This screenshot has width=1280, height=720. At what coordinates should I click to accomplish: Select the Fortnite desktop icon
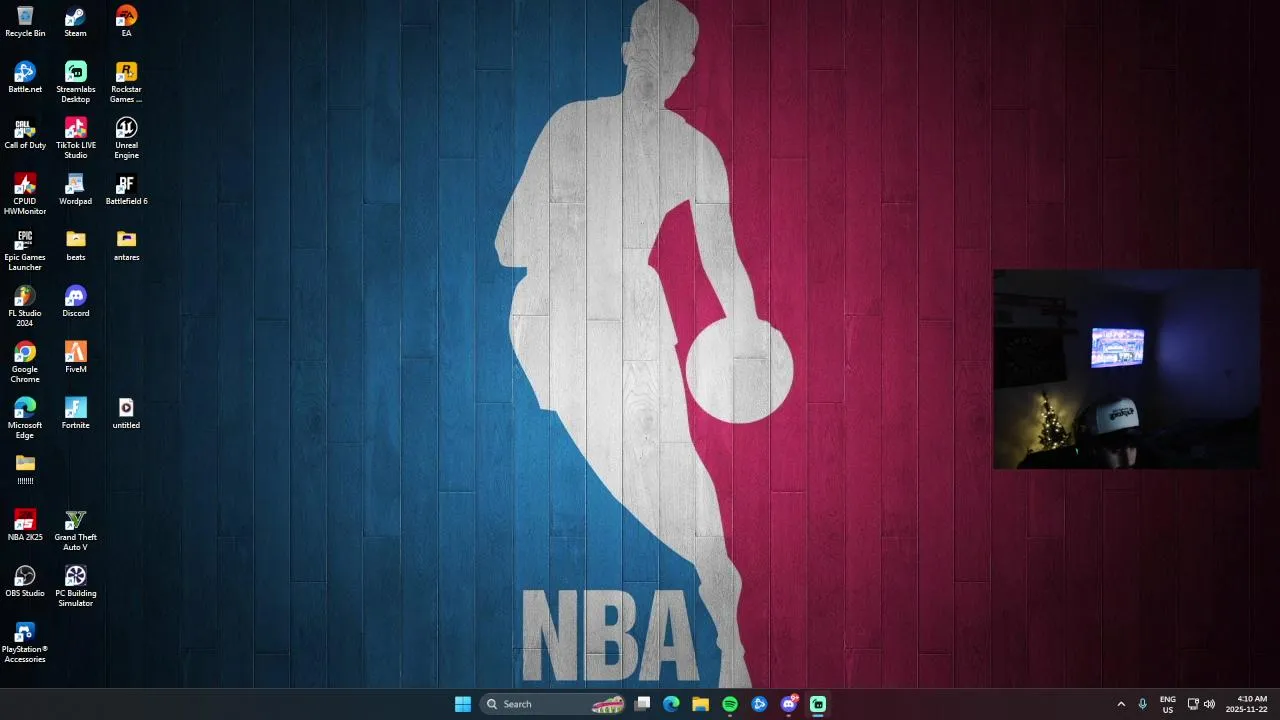tap(75, 413)
